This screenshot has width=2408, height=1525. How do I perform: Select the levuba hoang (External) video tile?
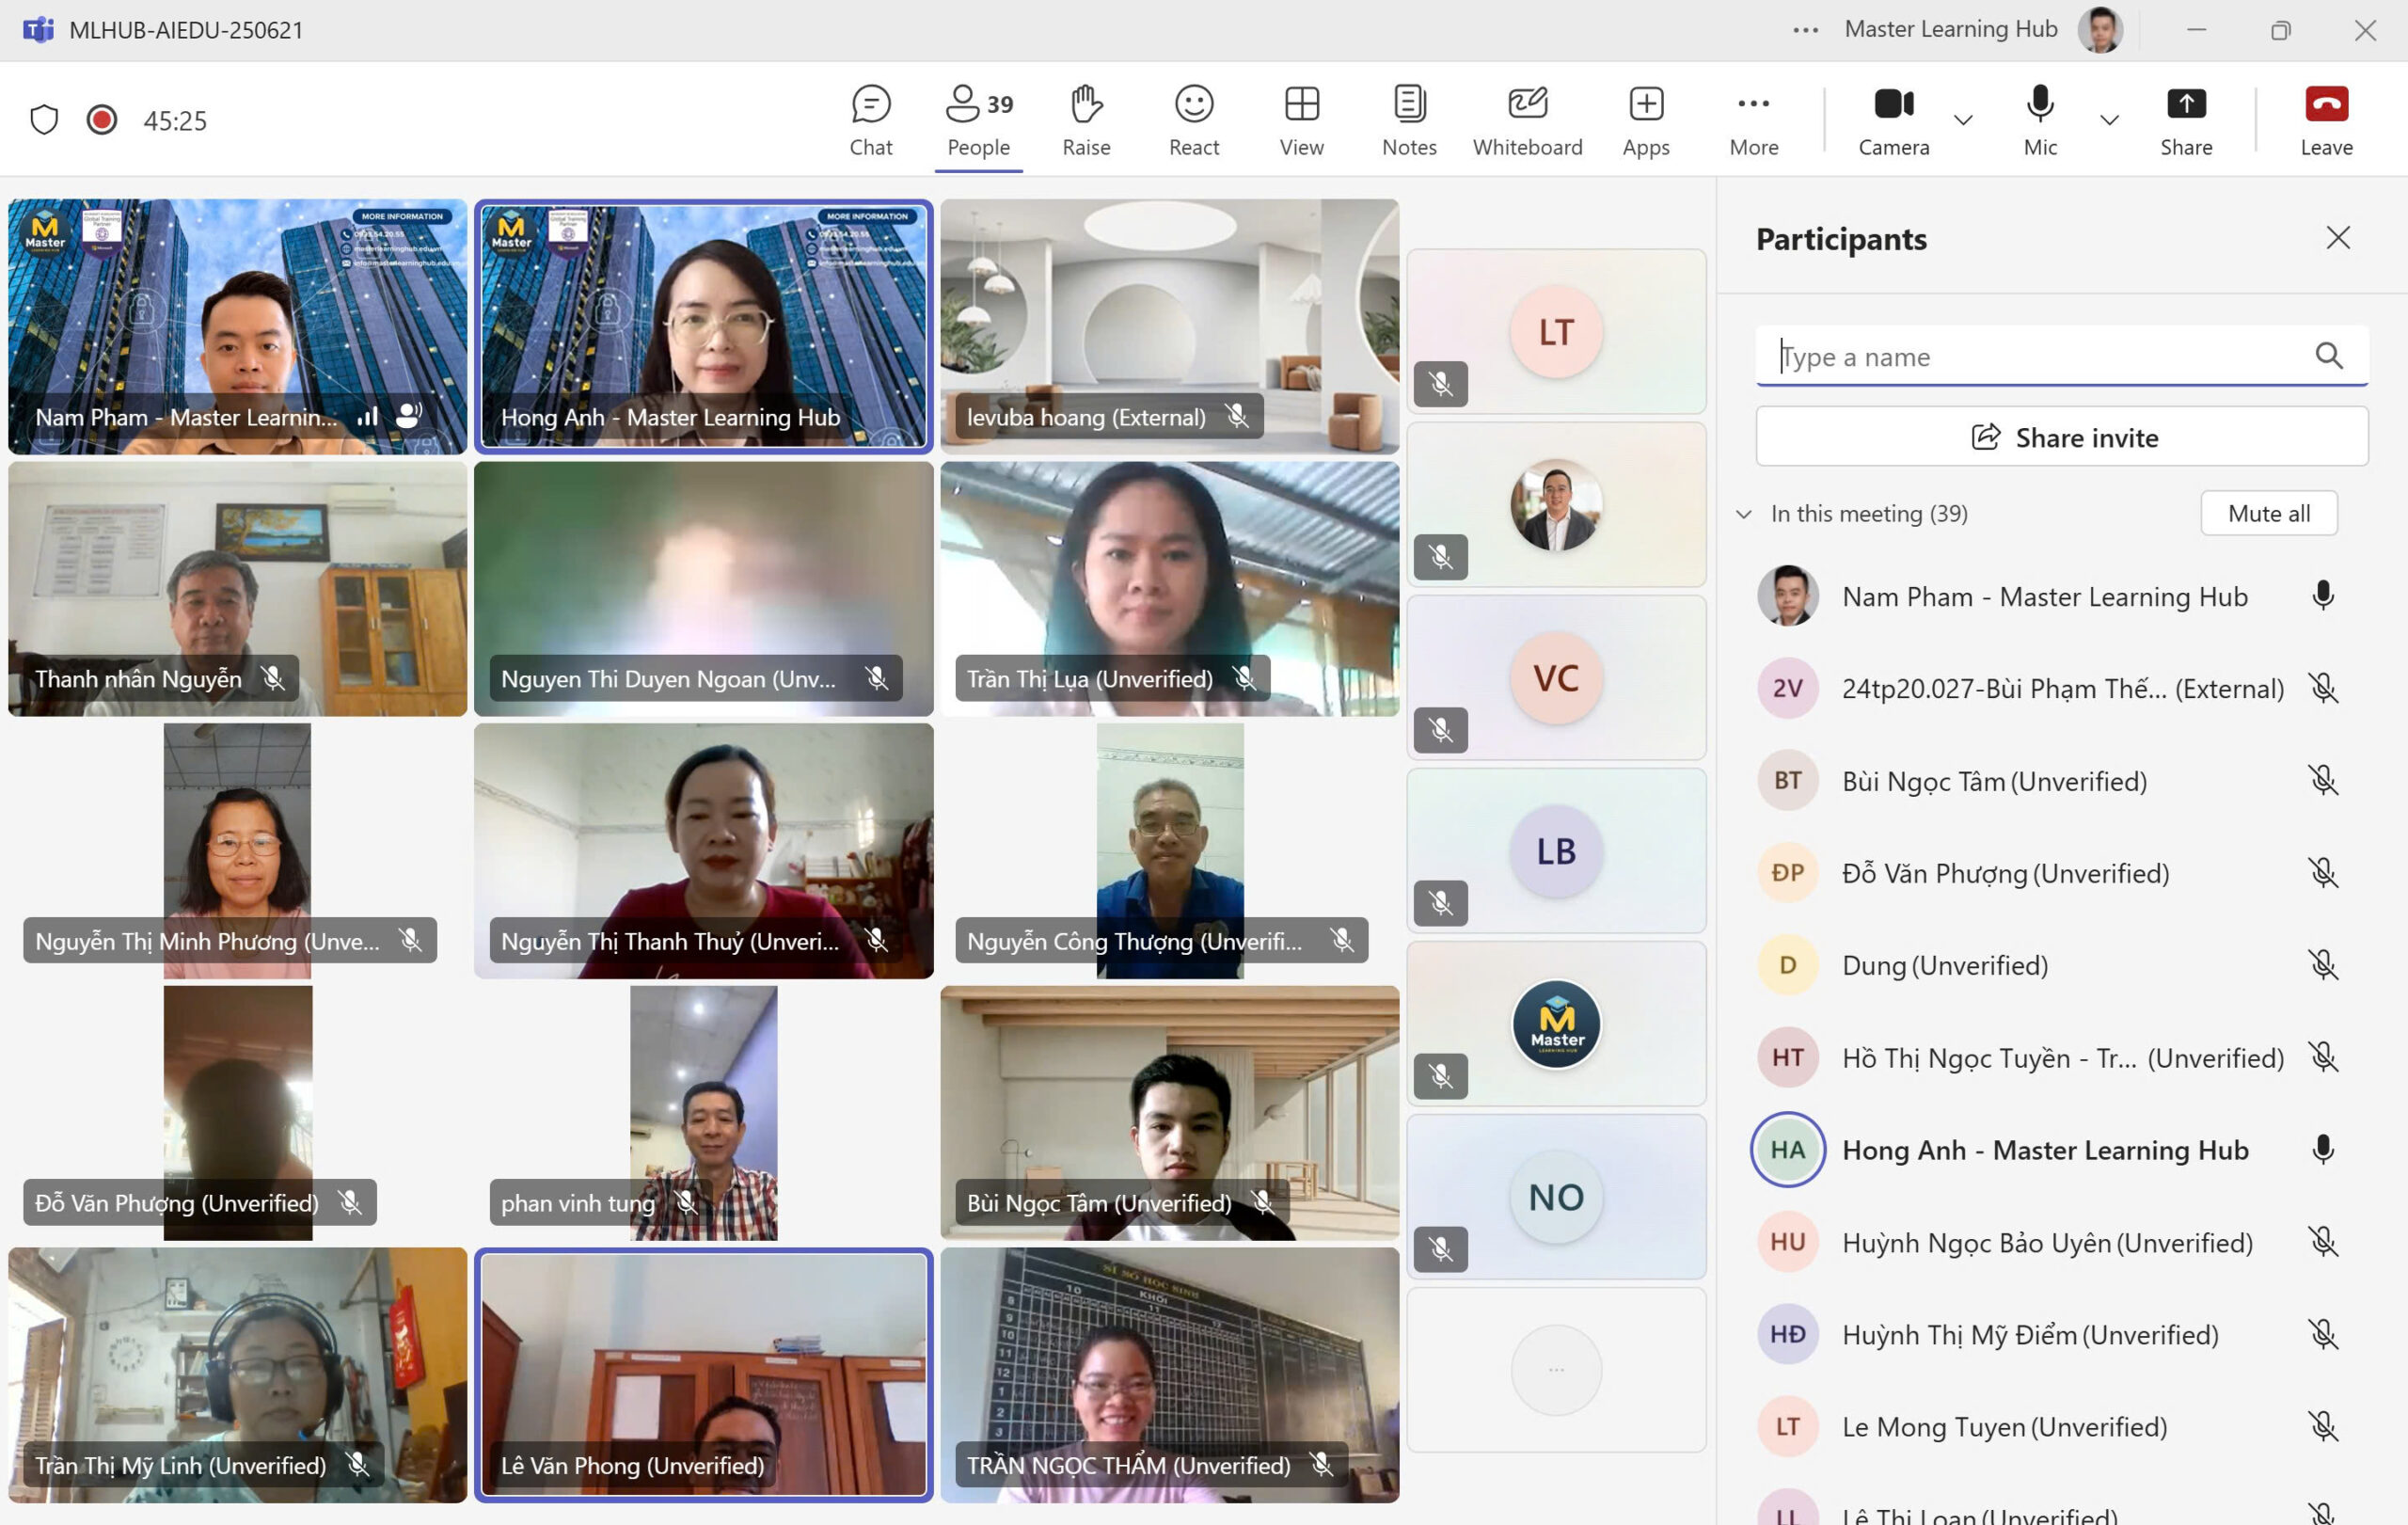point(1169,326)
